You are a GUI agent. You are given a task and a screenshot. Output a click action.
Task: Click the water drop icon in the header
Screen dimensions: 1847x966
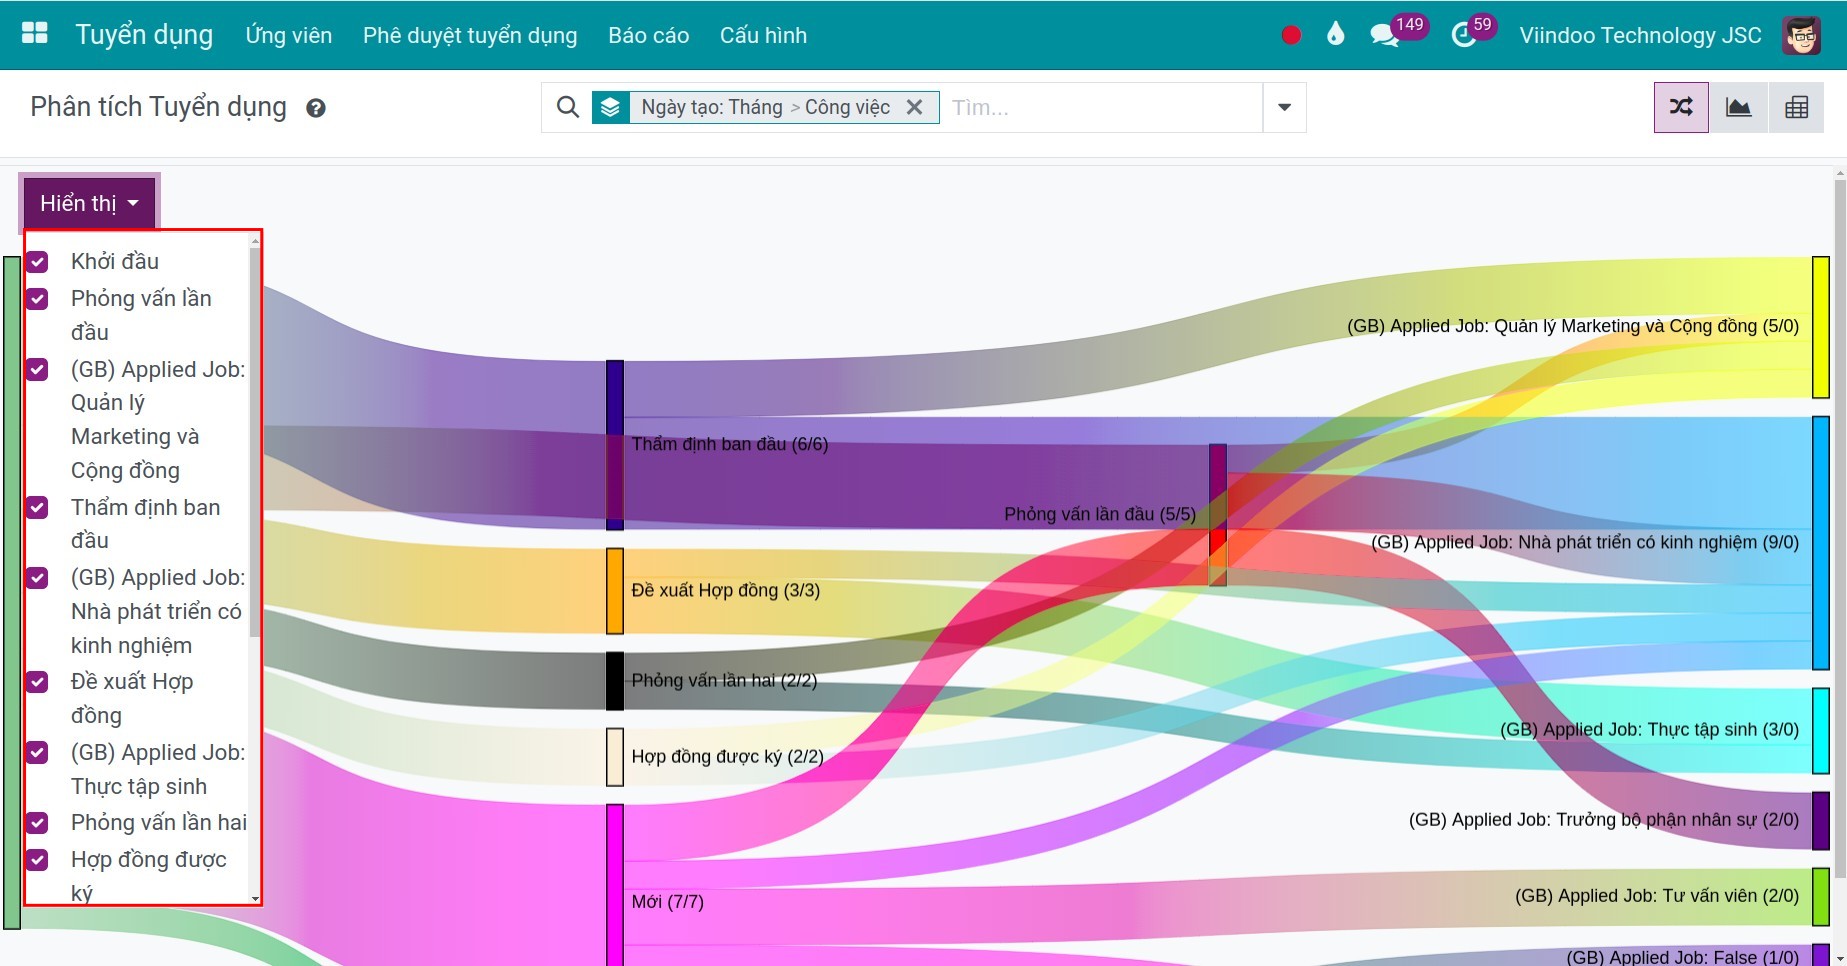click(1335, 34)
